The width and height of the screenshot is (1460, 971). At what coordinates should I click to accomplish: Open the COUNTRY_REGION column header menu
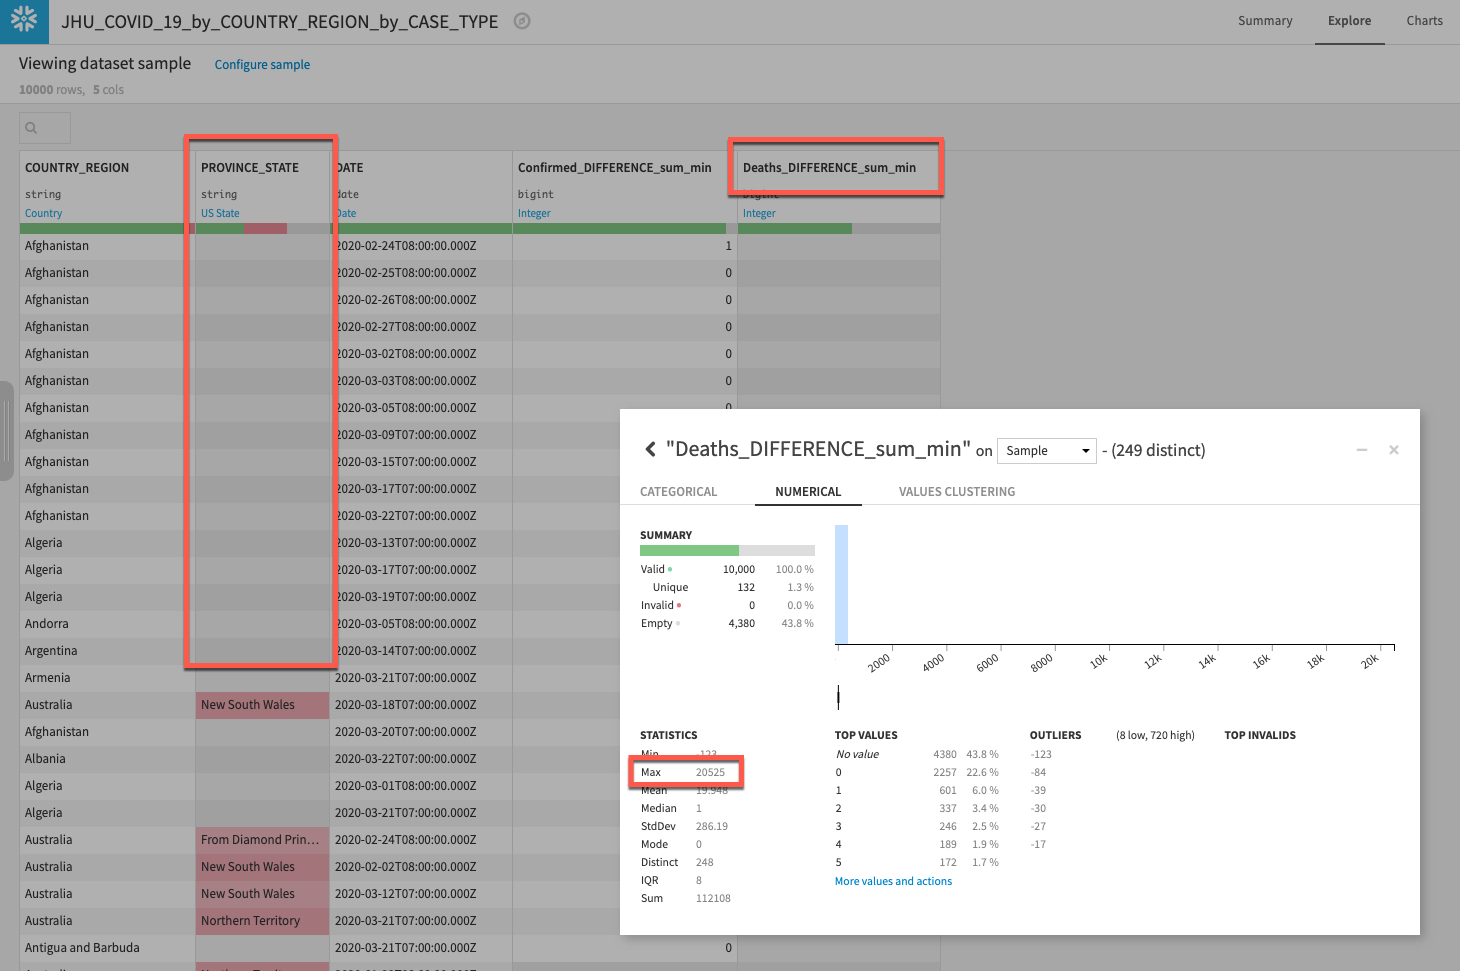(77, 168)
